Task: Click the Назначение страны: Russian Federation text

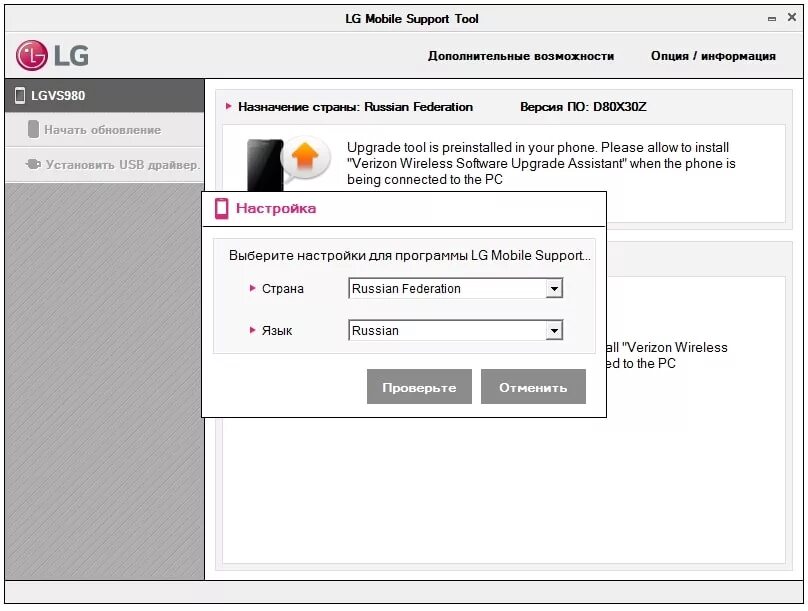Action: click(x=355, y=107)
